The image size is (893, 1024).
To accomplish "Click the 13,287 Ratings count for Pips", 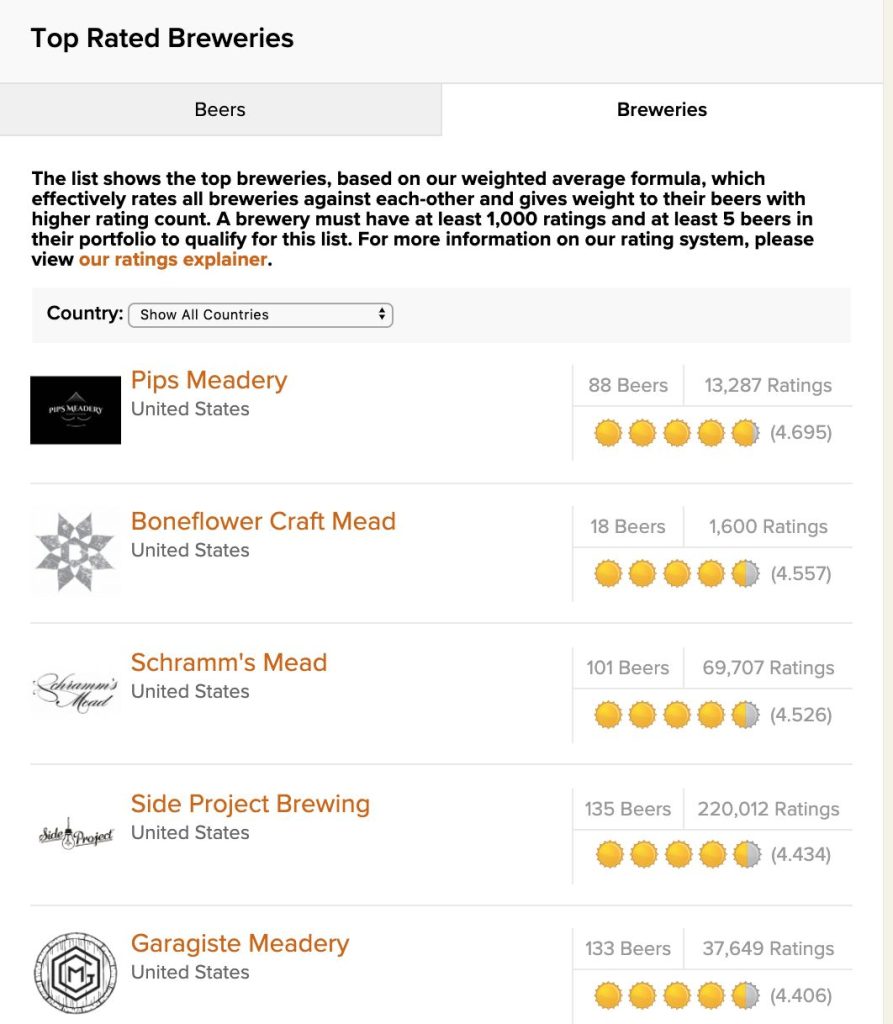I will 768,385.
